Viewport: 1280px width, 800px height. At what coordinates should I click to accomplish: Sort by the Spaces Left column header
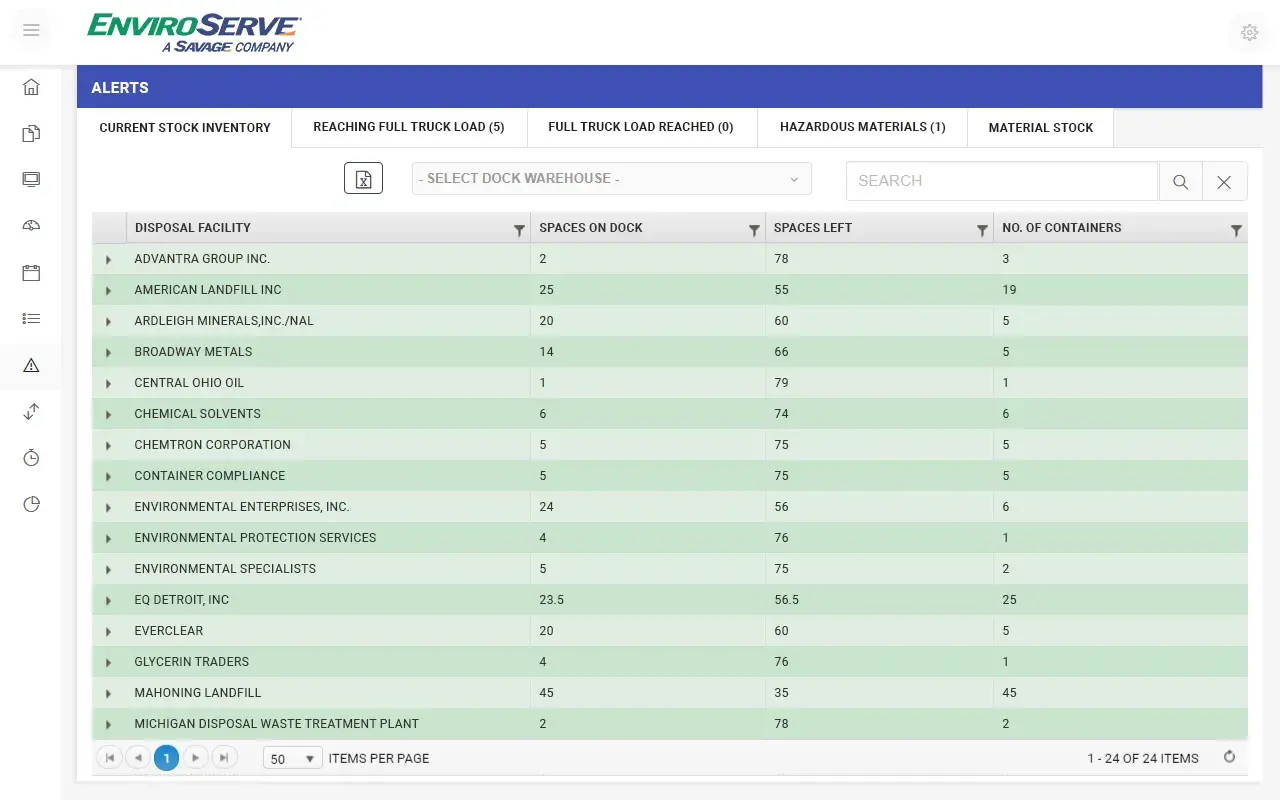(x=812, y=228)
